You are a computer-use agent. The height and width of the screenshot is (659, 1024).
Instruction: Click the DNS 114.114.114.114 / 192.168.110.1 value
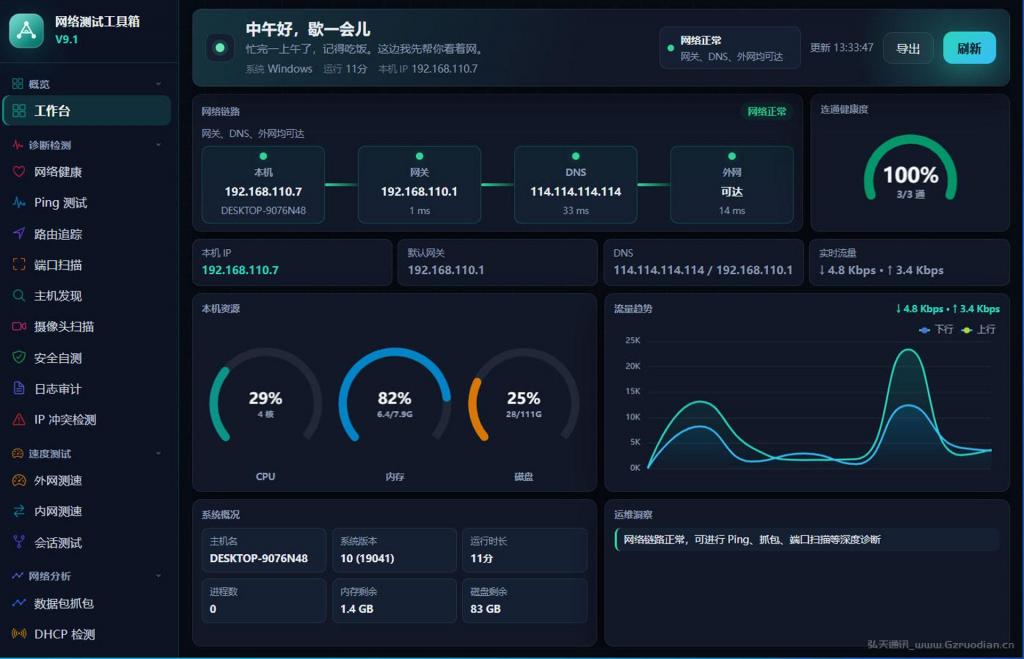point(703,270)
